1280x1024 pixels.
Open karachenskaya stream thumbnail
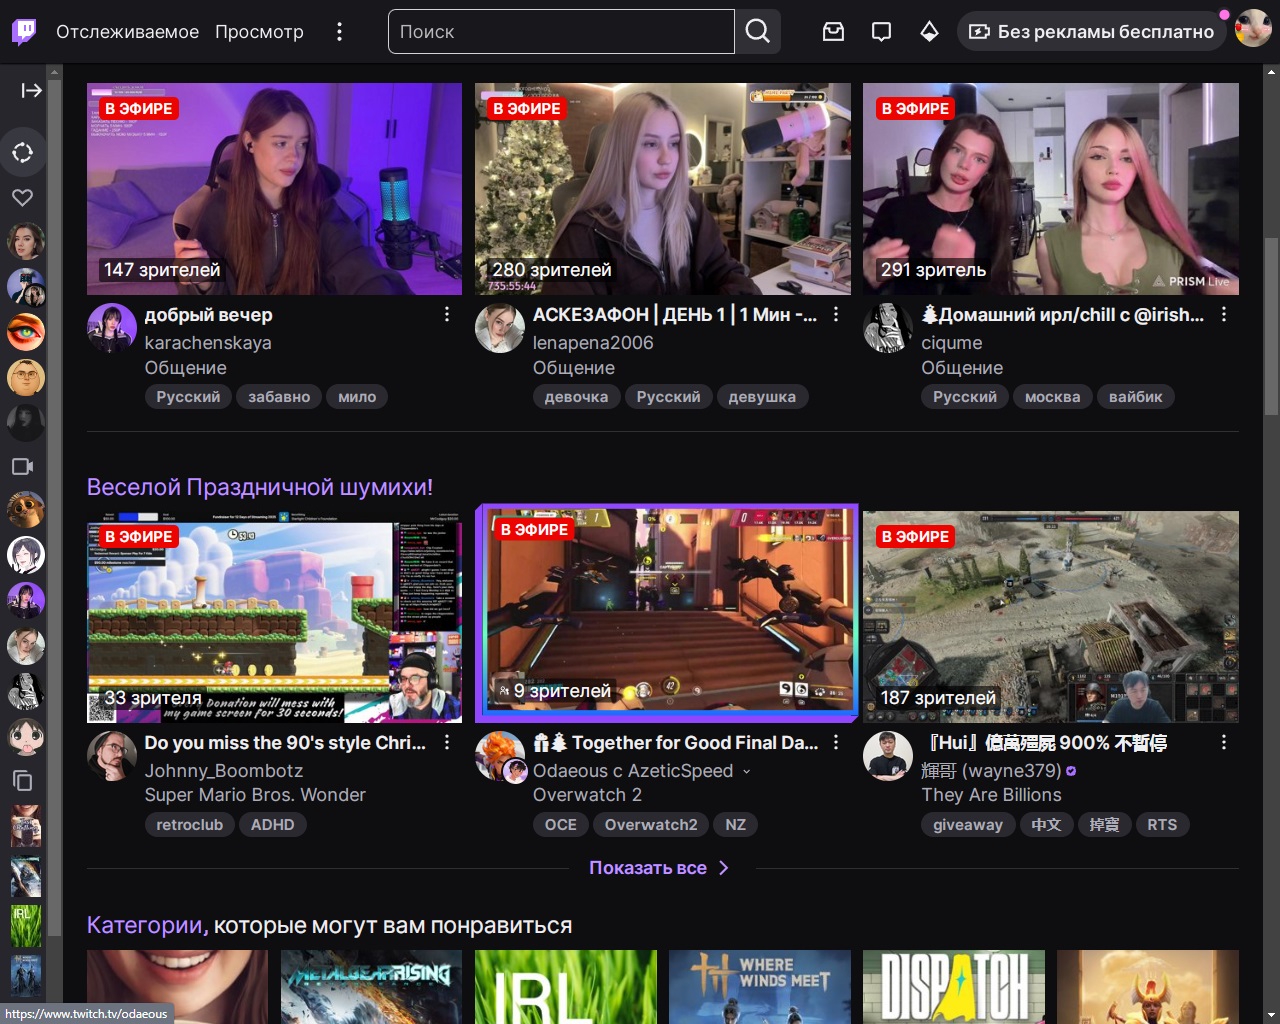(x=275, y=189)
